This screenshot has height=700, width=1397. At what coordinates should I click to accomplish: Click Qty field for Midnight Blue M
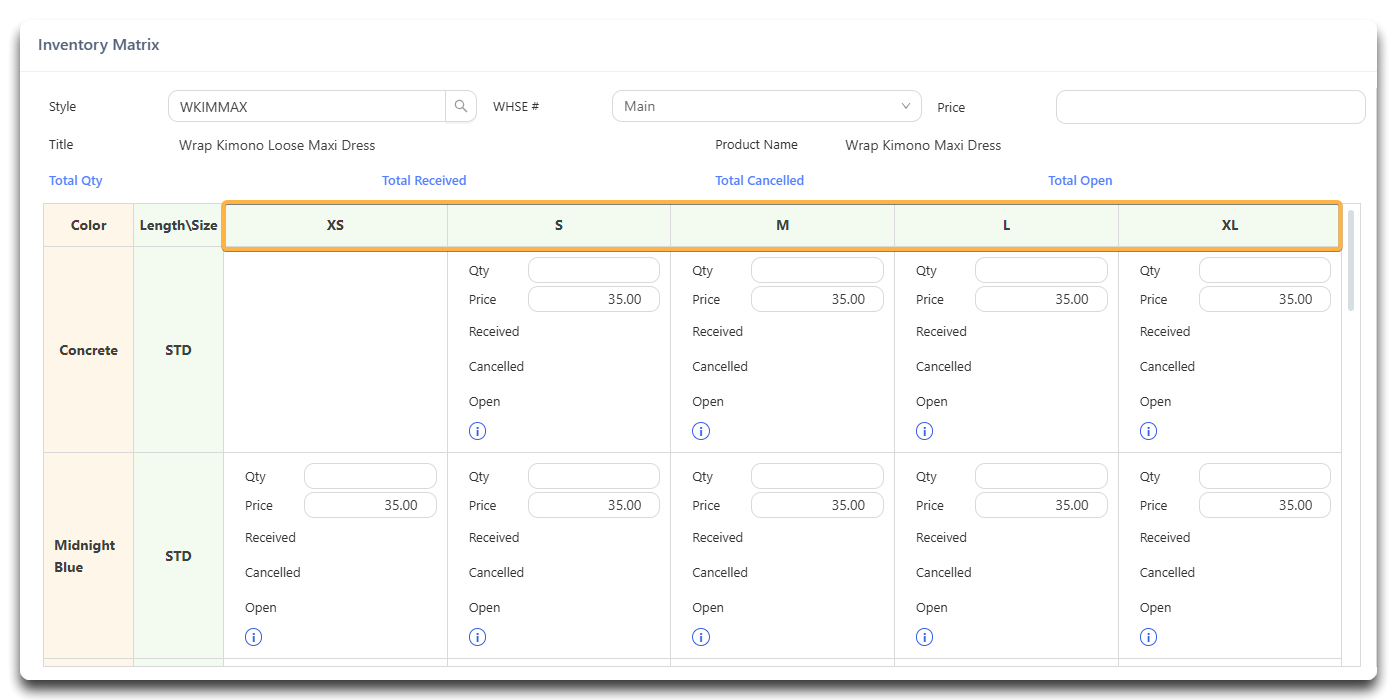tap(817, 476)
